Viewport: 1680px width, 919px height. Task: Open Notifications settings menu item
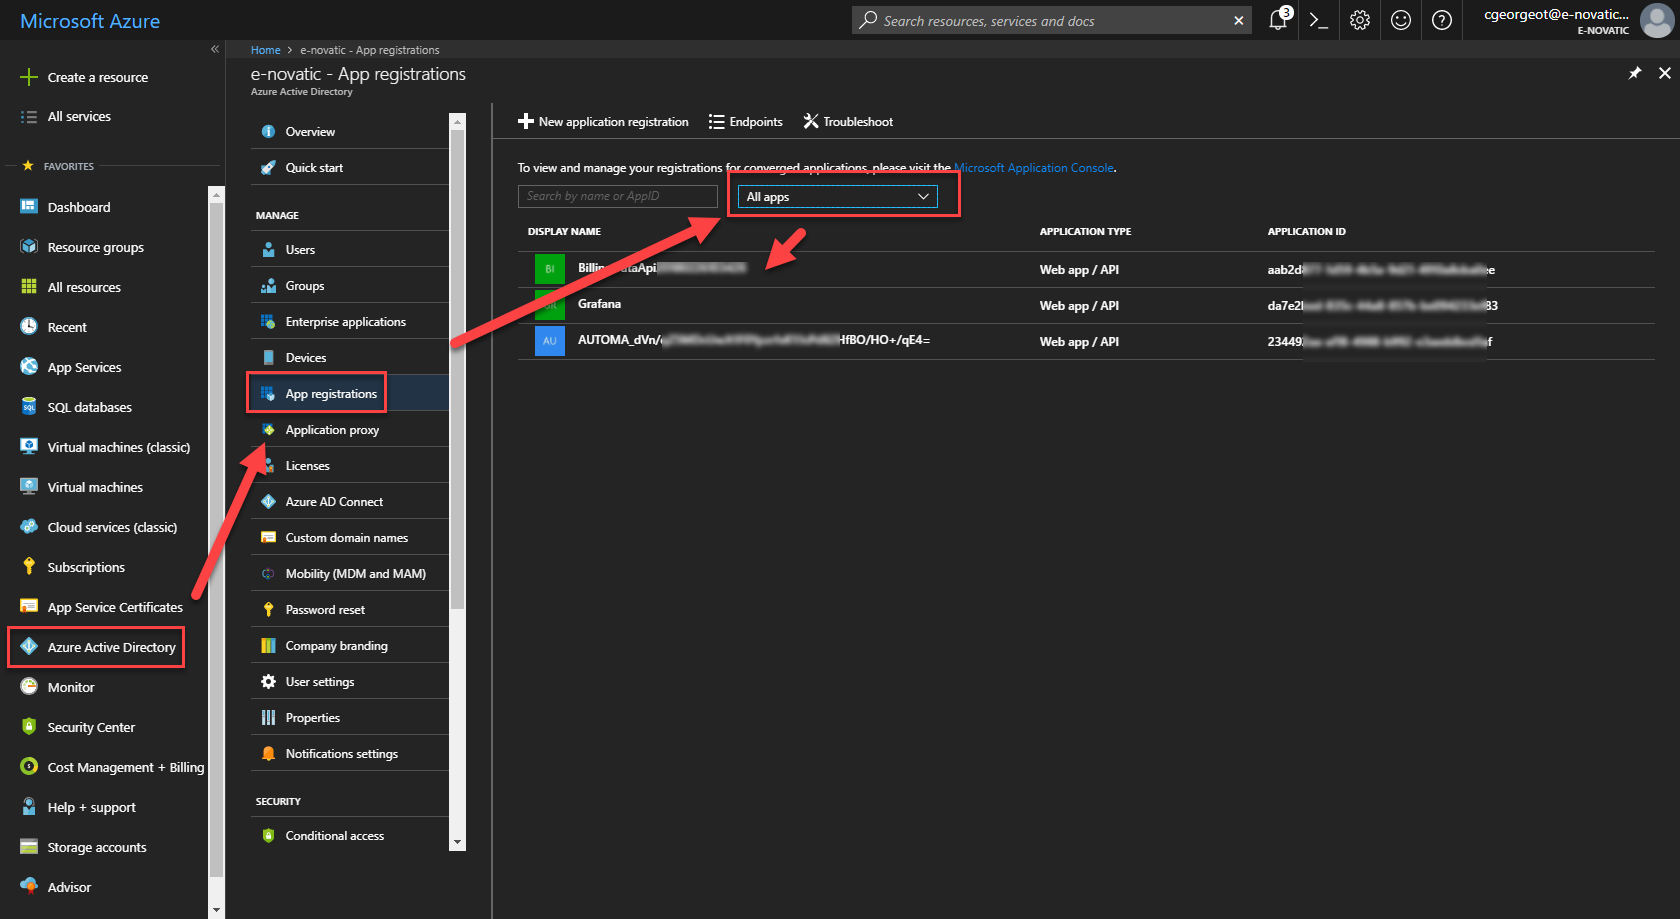pyautogui.click(x=350, y=754)
